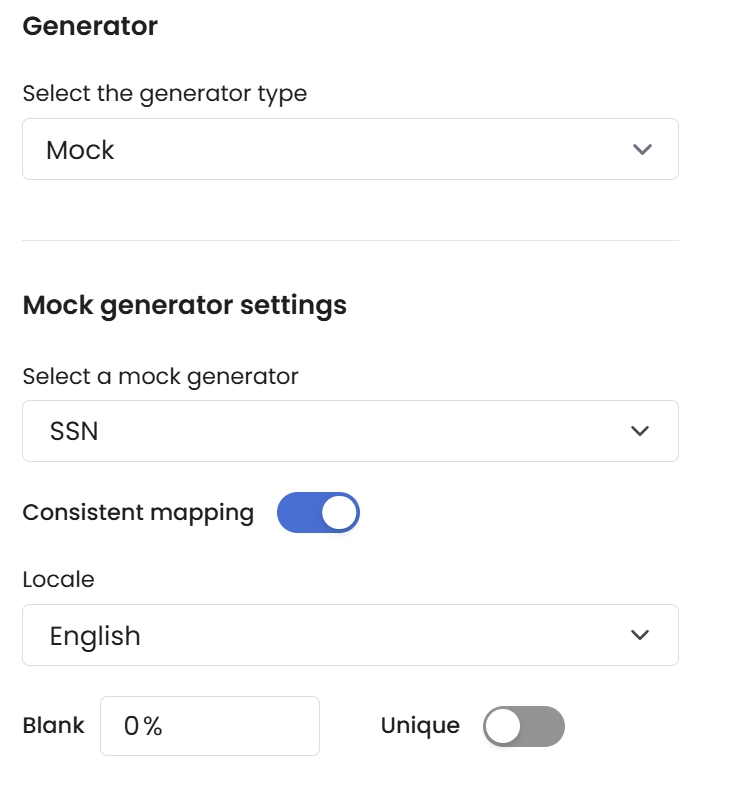Click the "Unique" label text
This screenshot has height=795, width=737.
point(420,726)
